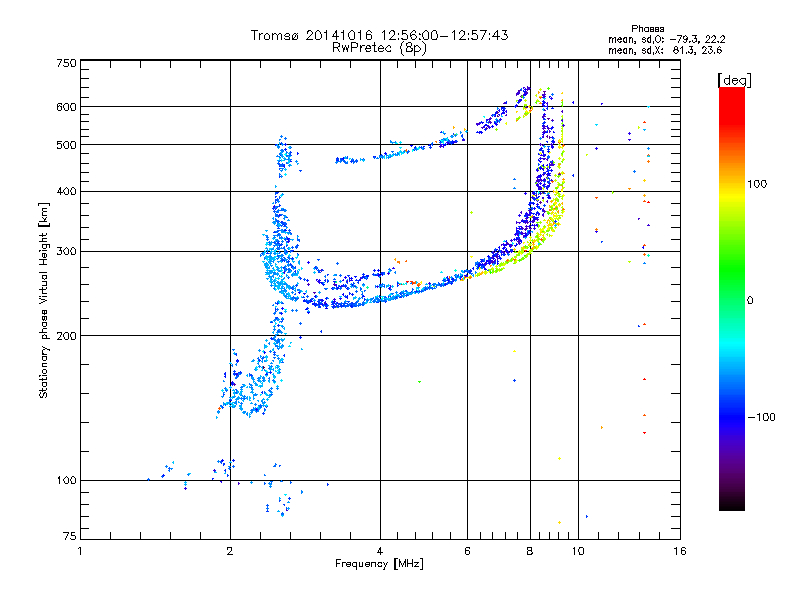
Task: Click the x-axis tick label '6'
Action: 467,551
